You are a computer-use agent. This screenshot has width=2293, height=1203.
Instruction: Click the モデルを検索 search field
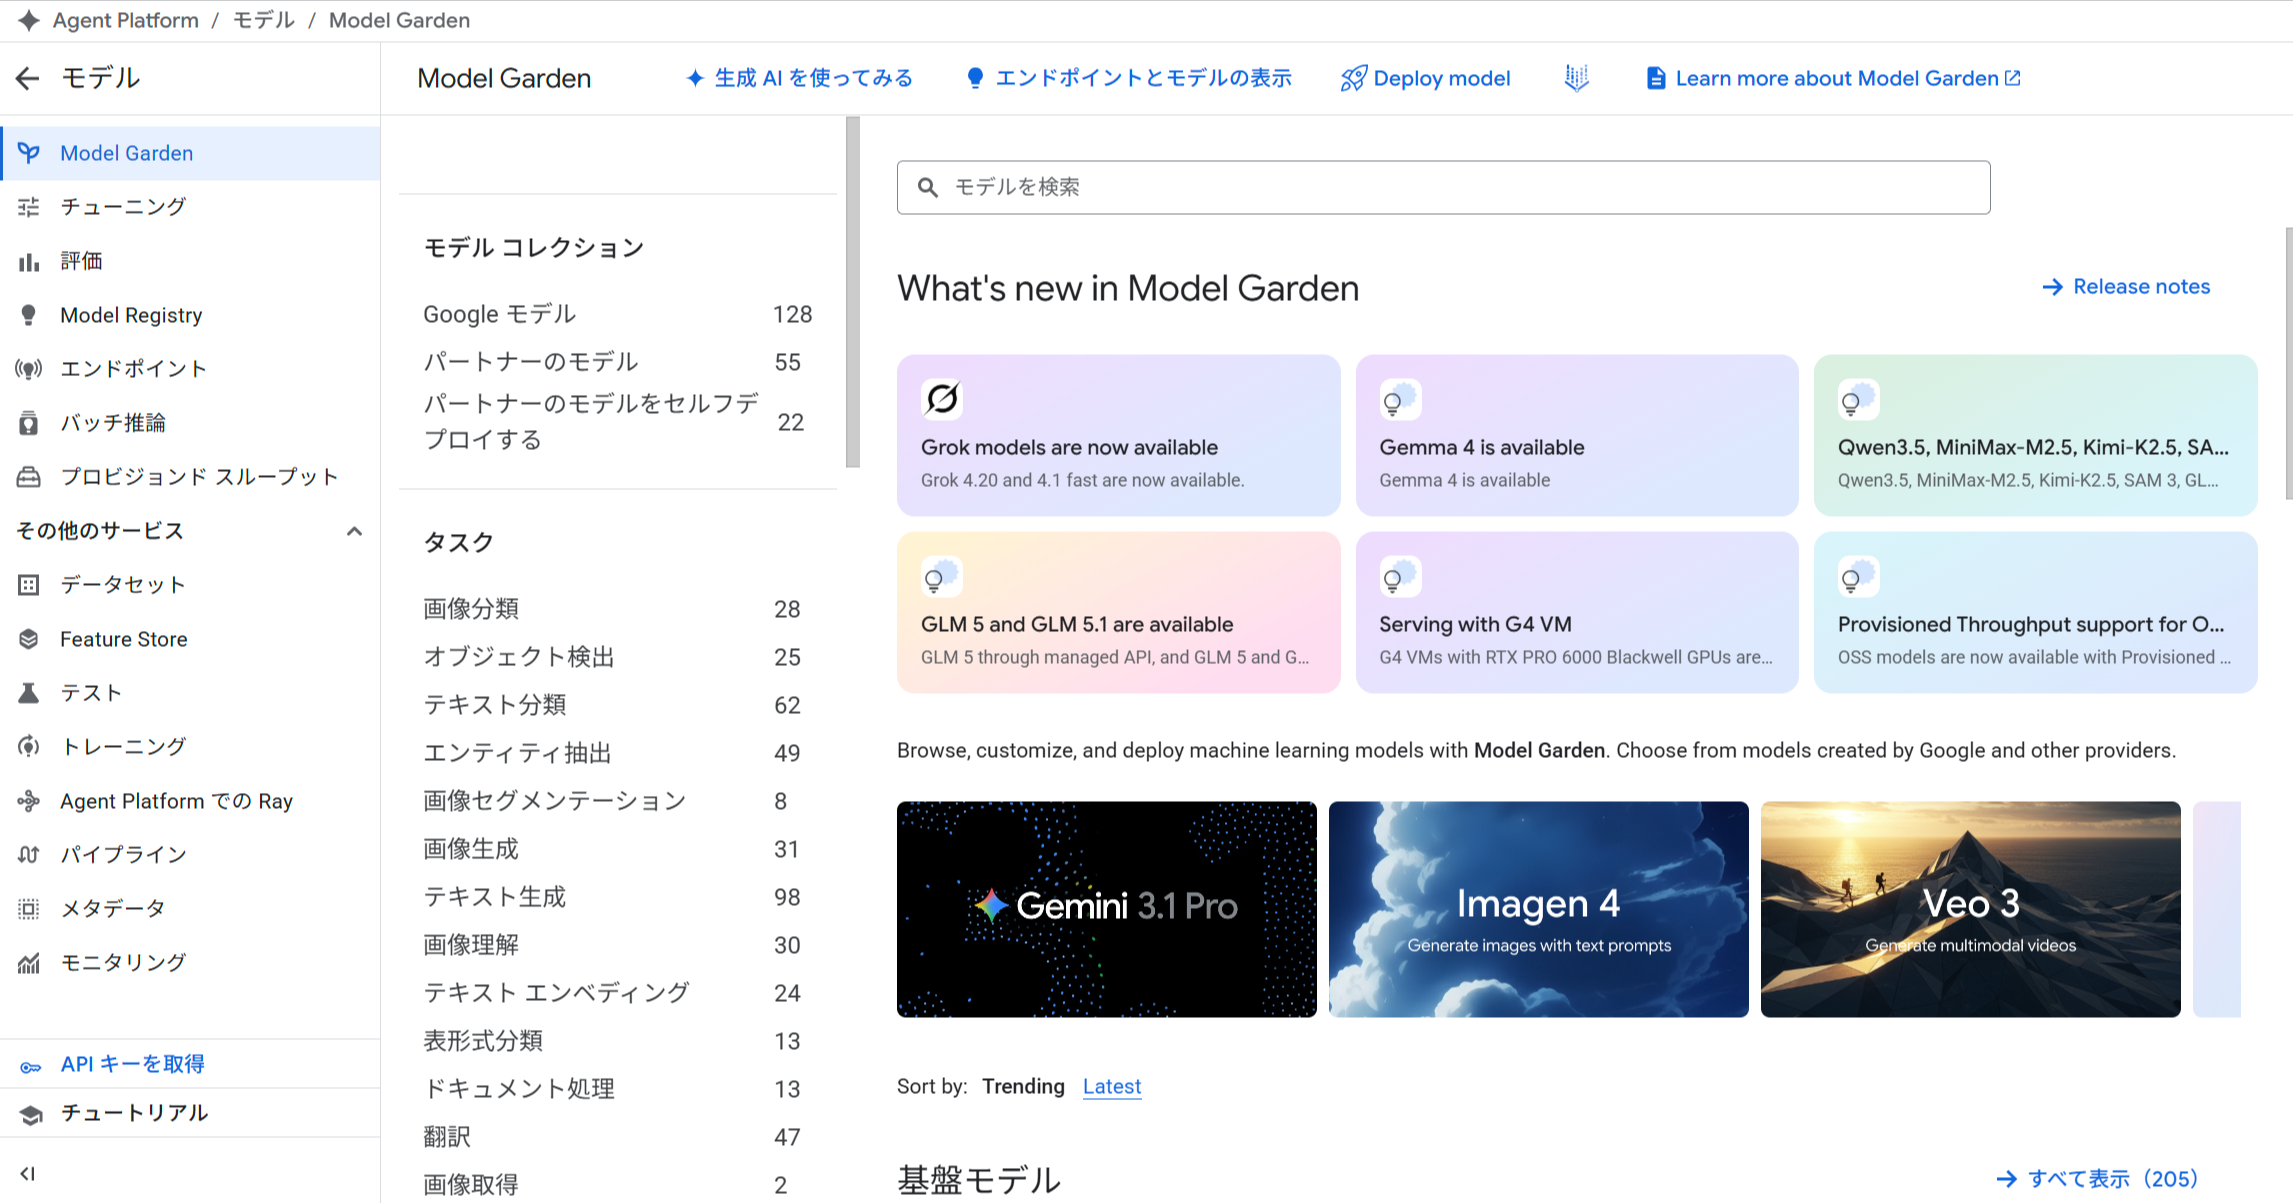[x=1443, y=187]
